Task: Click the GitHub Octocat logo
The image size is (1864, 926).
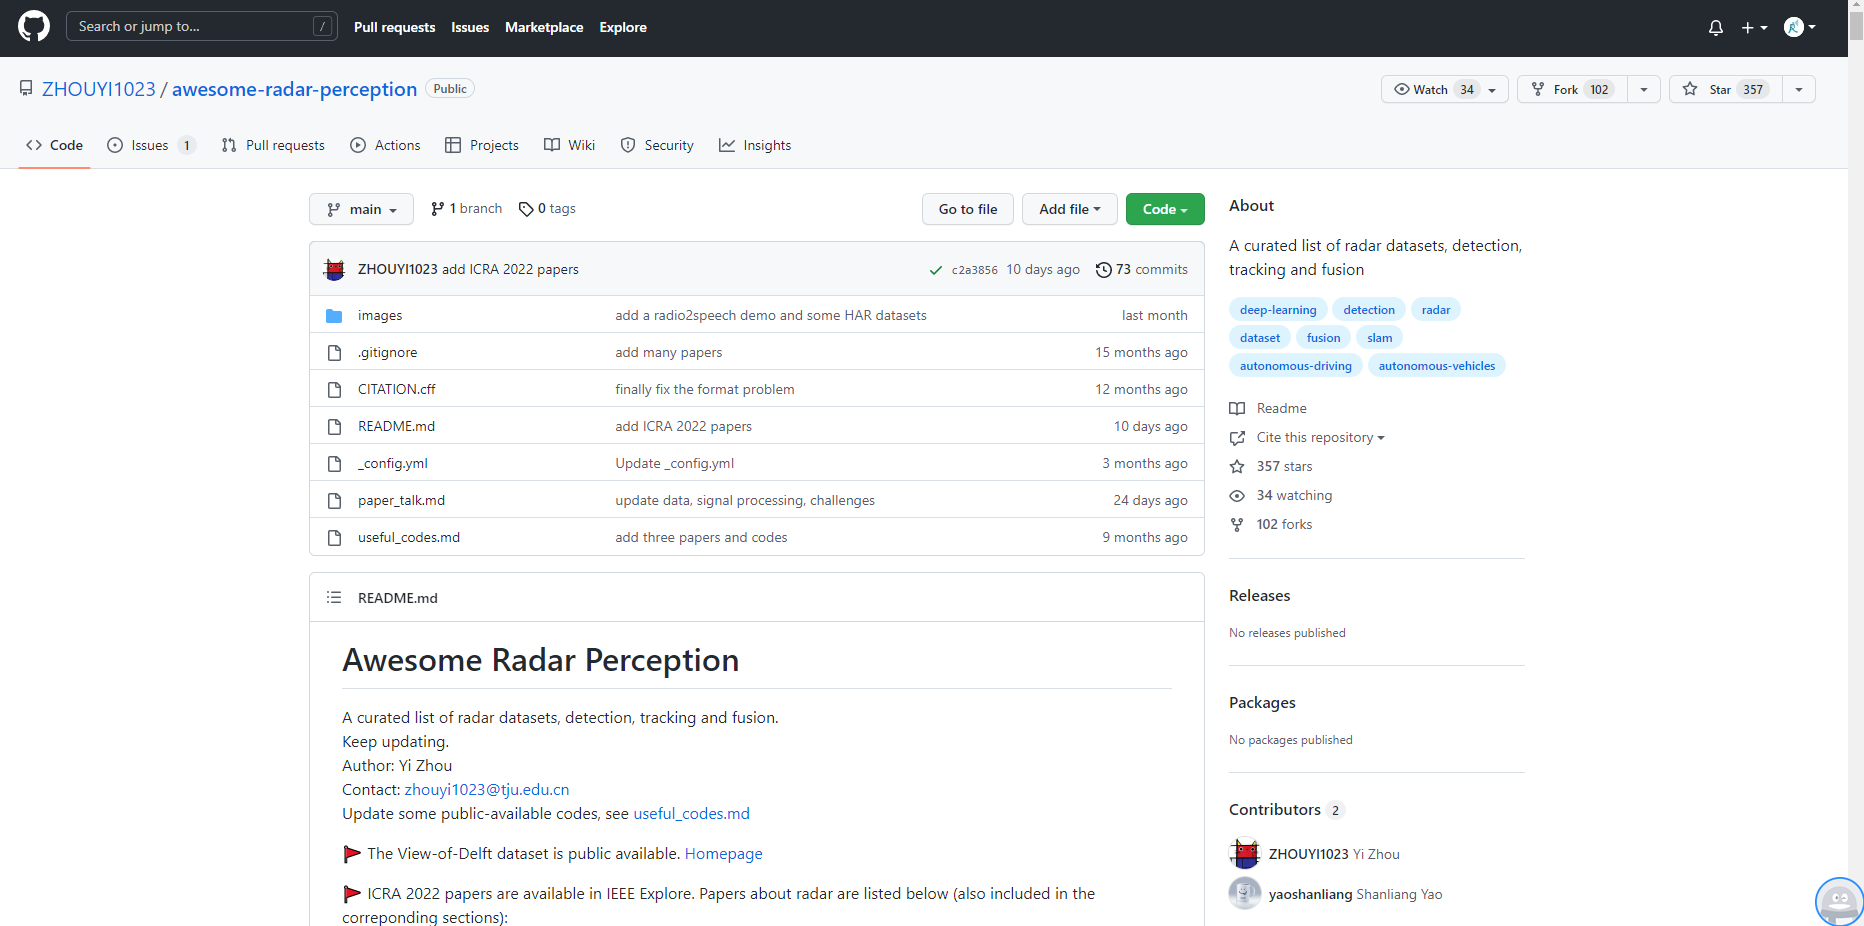Action: [x=34, y=27]
